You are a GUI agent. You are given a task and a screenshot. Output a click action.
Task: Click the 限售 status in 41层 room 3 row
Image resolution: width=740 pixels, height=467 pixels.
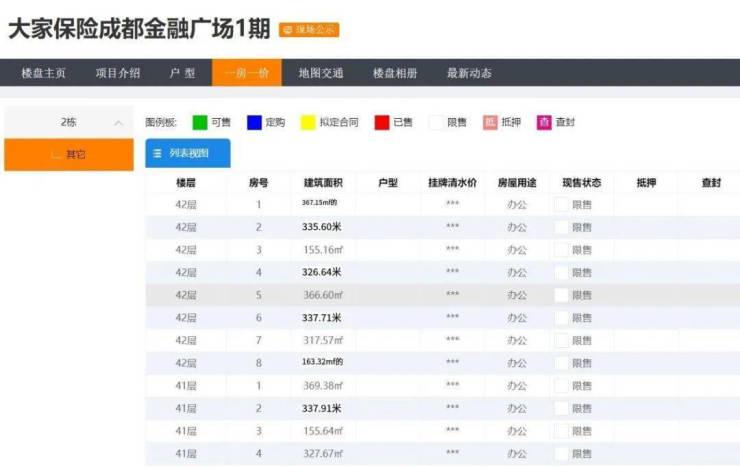click(x=582, y=431)
